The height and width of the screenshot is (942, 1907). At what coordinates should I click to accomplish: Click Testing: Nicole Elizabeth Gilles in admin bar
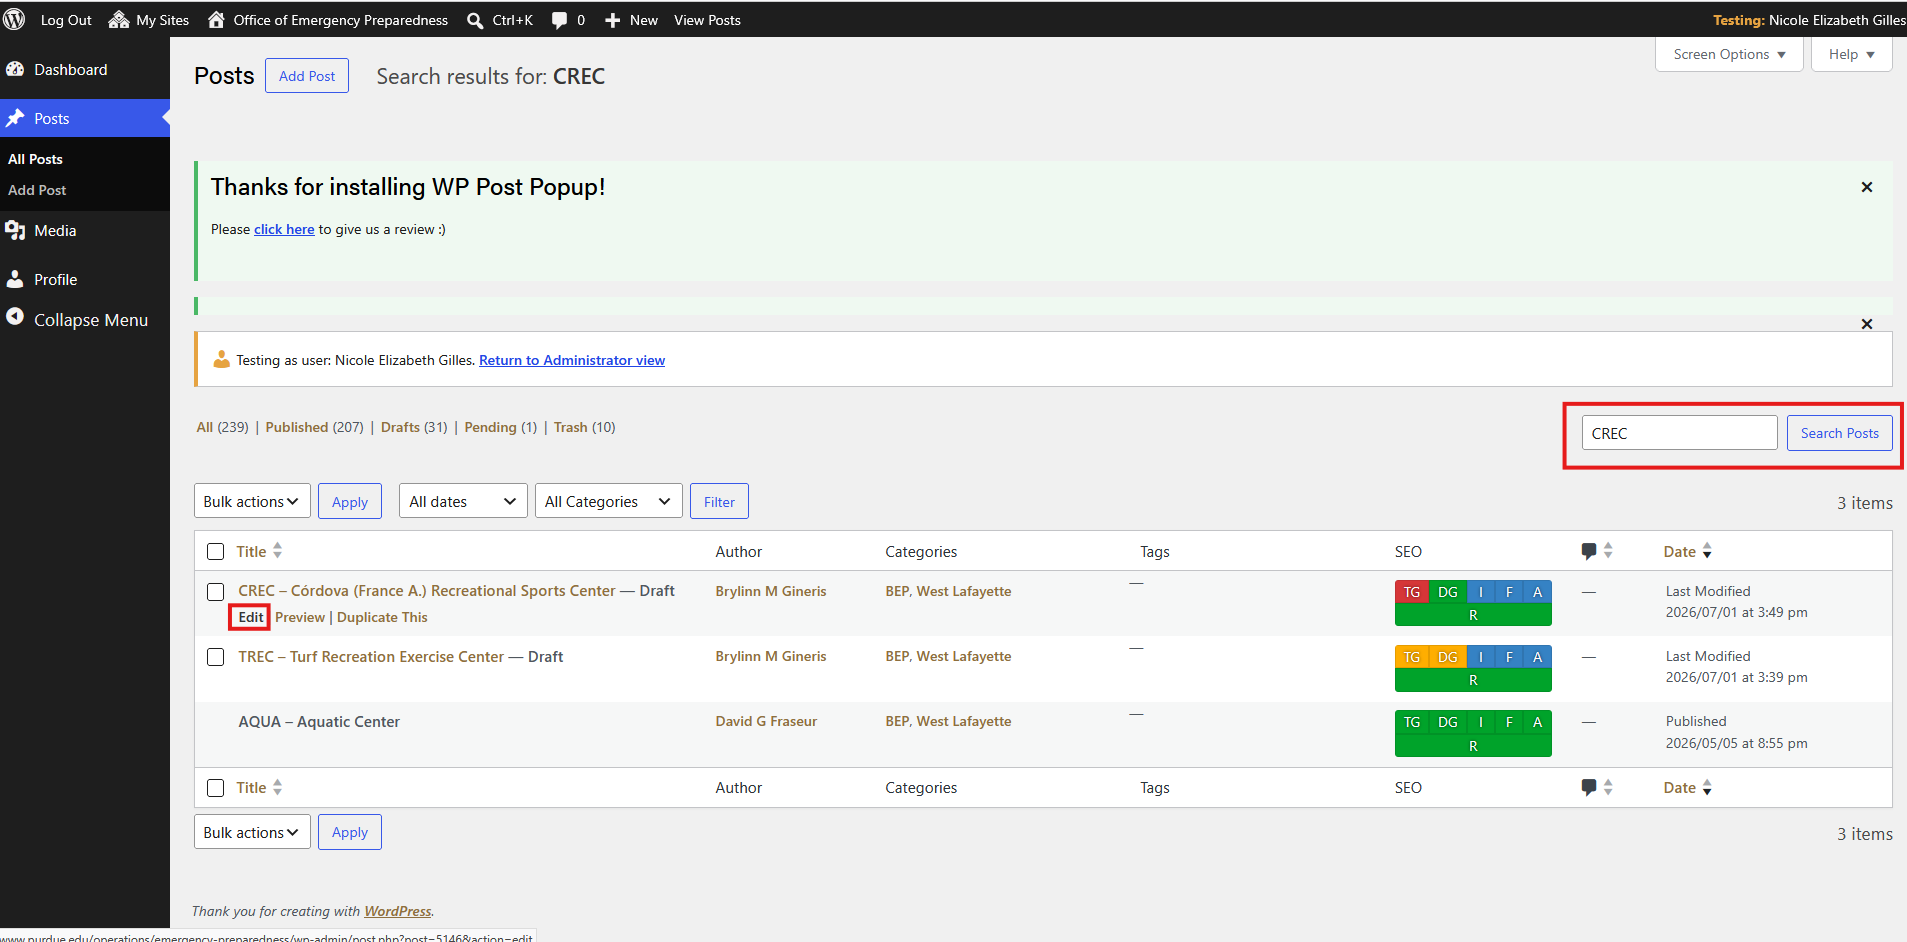click(1809, 20)
